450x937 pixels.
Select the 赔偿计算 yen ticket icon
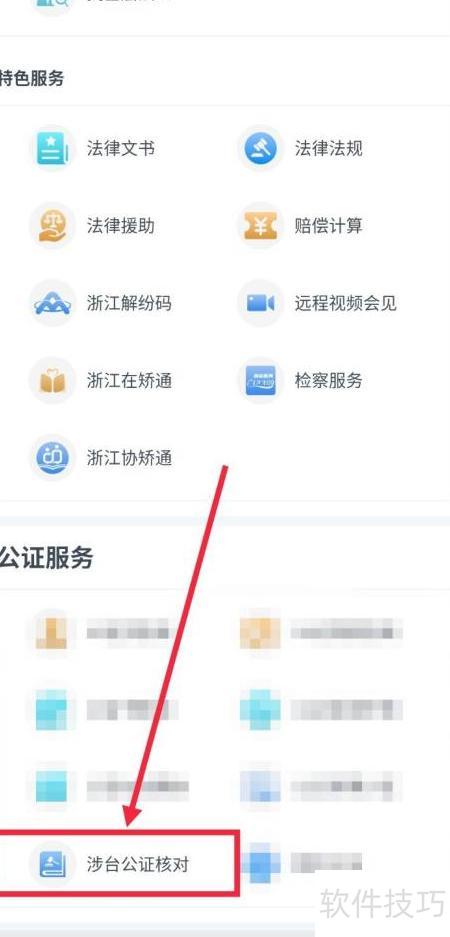click(261, 226)
